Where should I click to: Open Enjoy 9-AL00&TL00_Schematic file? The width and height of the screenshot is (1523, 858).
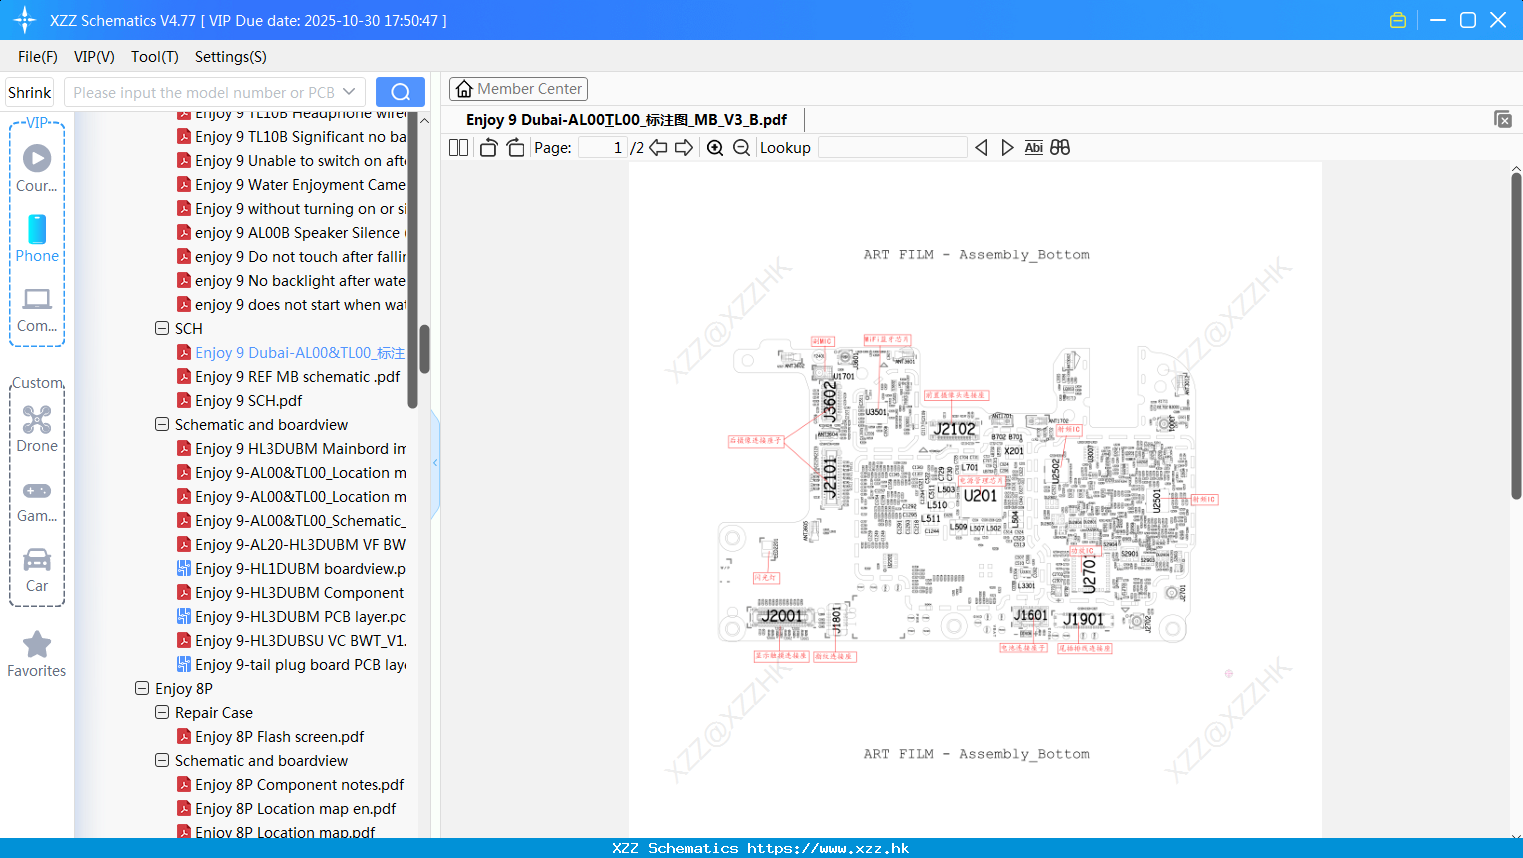pyautogui.click(x=300, y=521)
